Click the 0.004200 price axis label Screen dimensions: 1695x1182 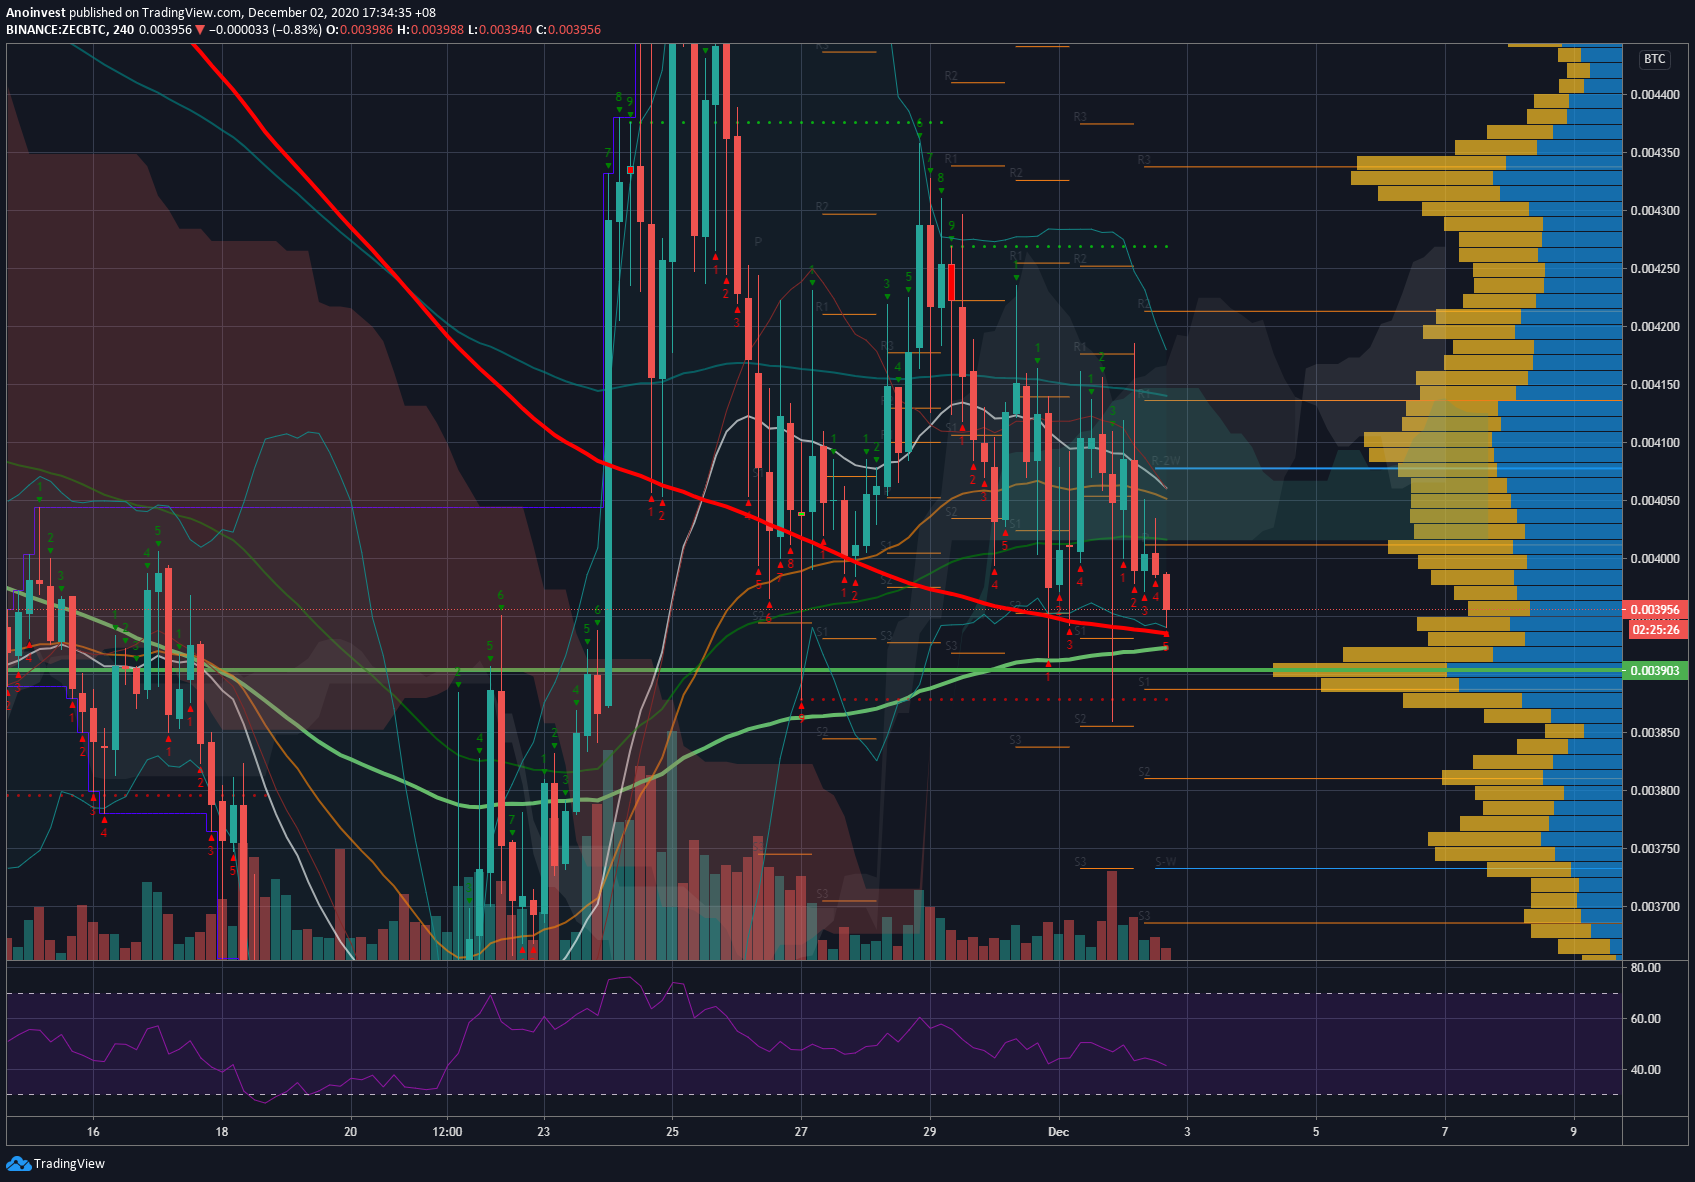1655,327
